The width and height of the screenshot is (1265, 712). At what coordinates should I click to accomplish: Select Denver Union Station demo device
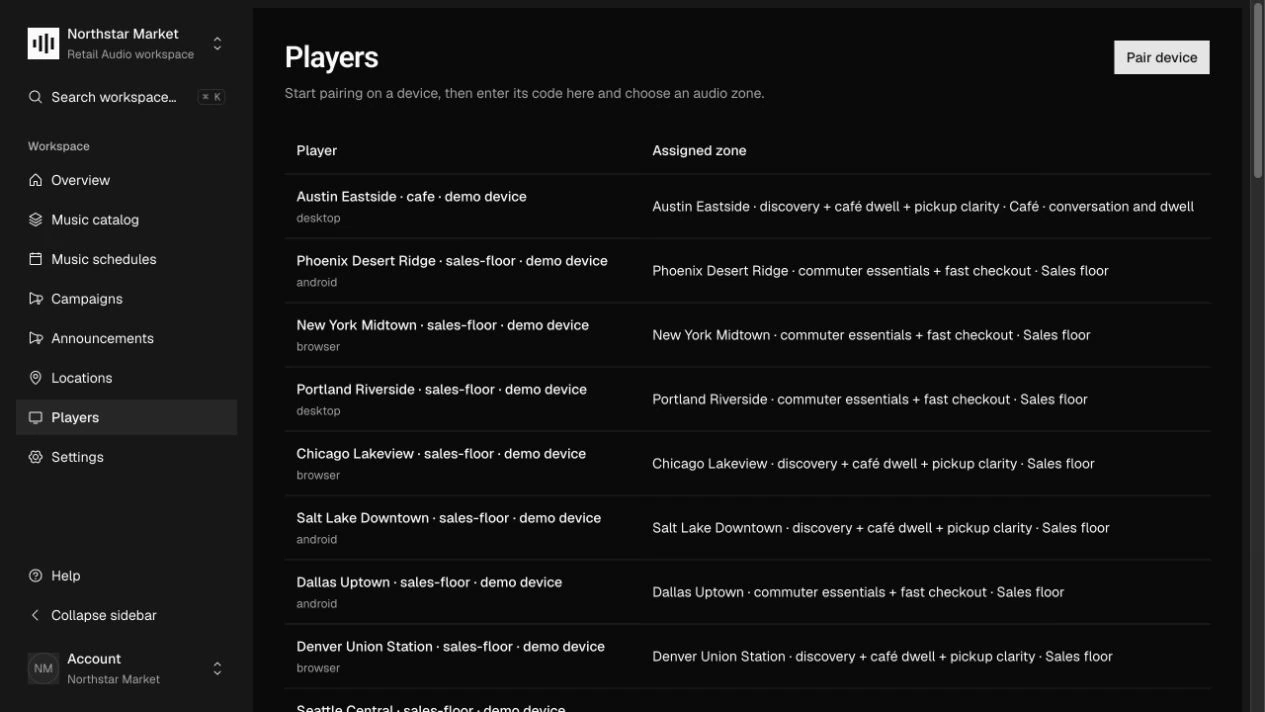tap(450, 647)
